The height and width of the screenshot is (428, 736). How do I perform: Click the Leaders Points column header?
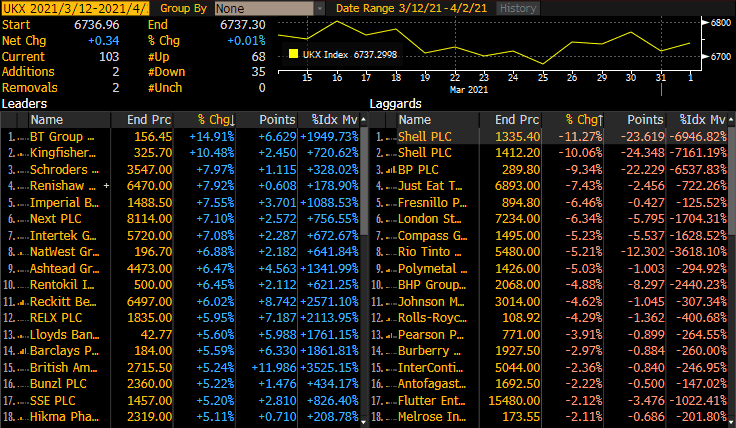pyautogui.click(x=267, y=120)
